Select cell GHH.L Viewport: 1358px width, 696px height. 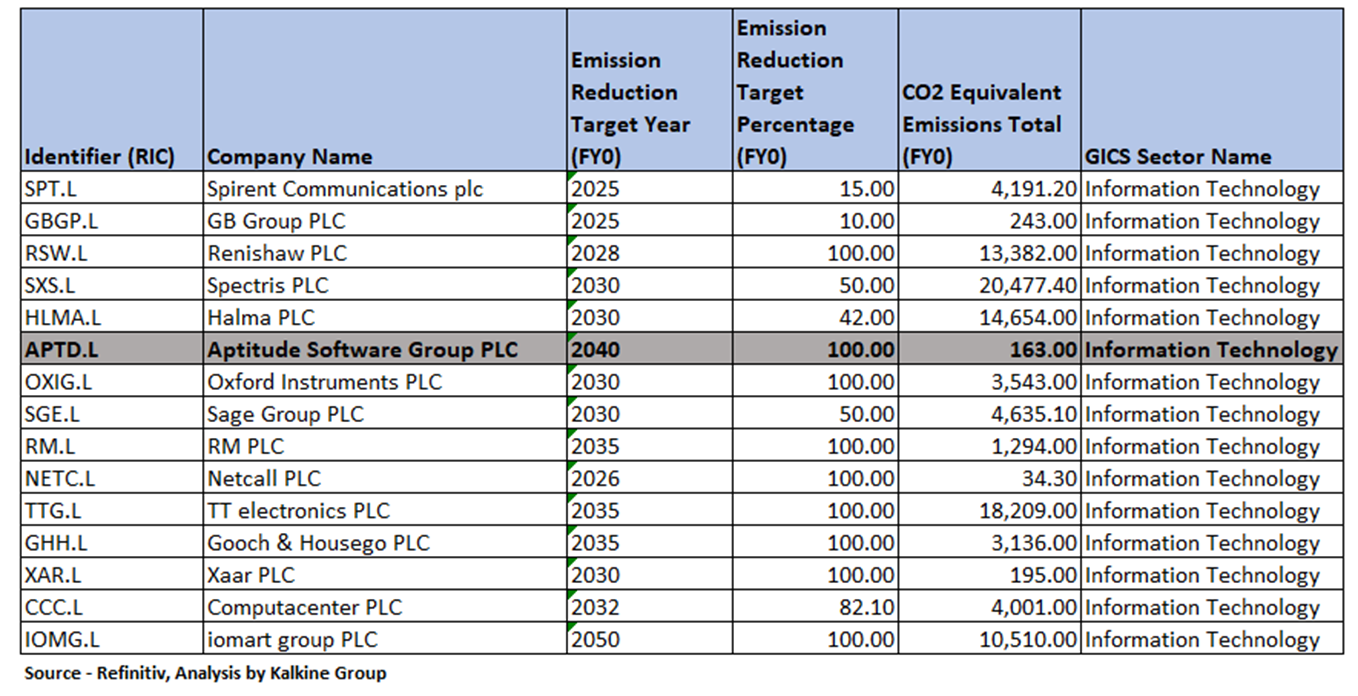pos(112,543)
